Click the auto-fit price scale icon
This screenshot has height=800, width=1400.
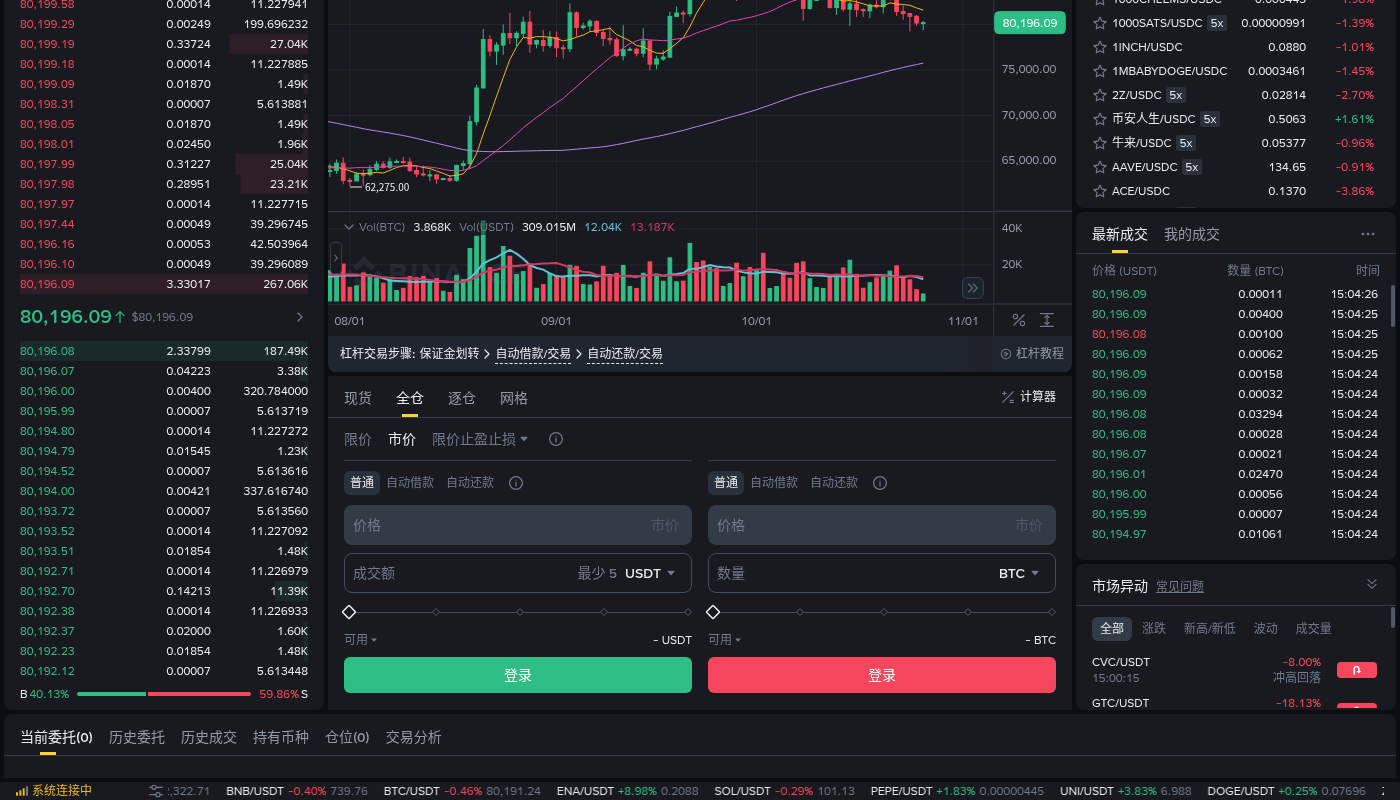point(1047,320)
